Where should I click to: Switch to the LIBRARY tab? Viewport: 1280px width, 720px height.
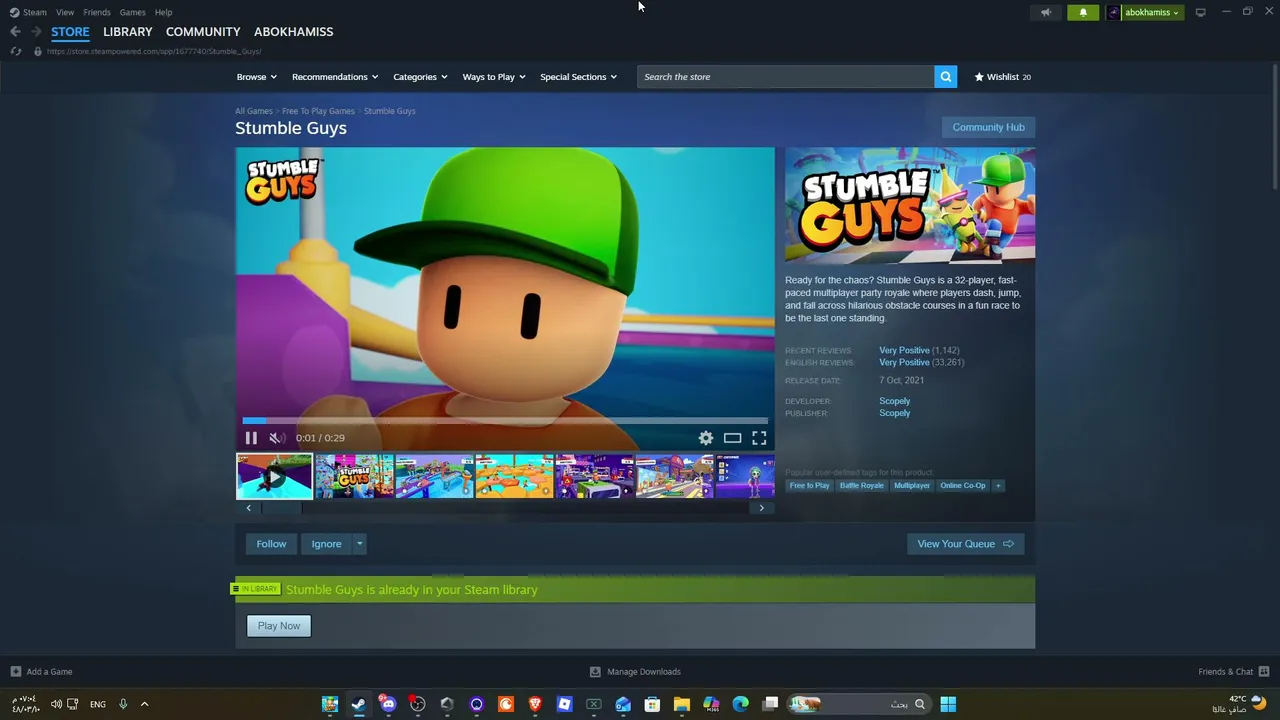click(x=128, y=32)
